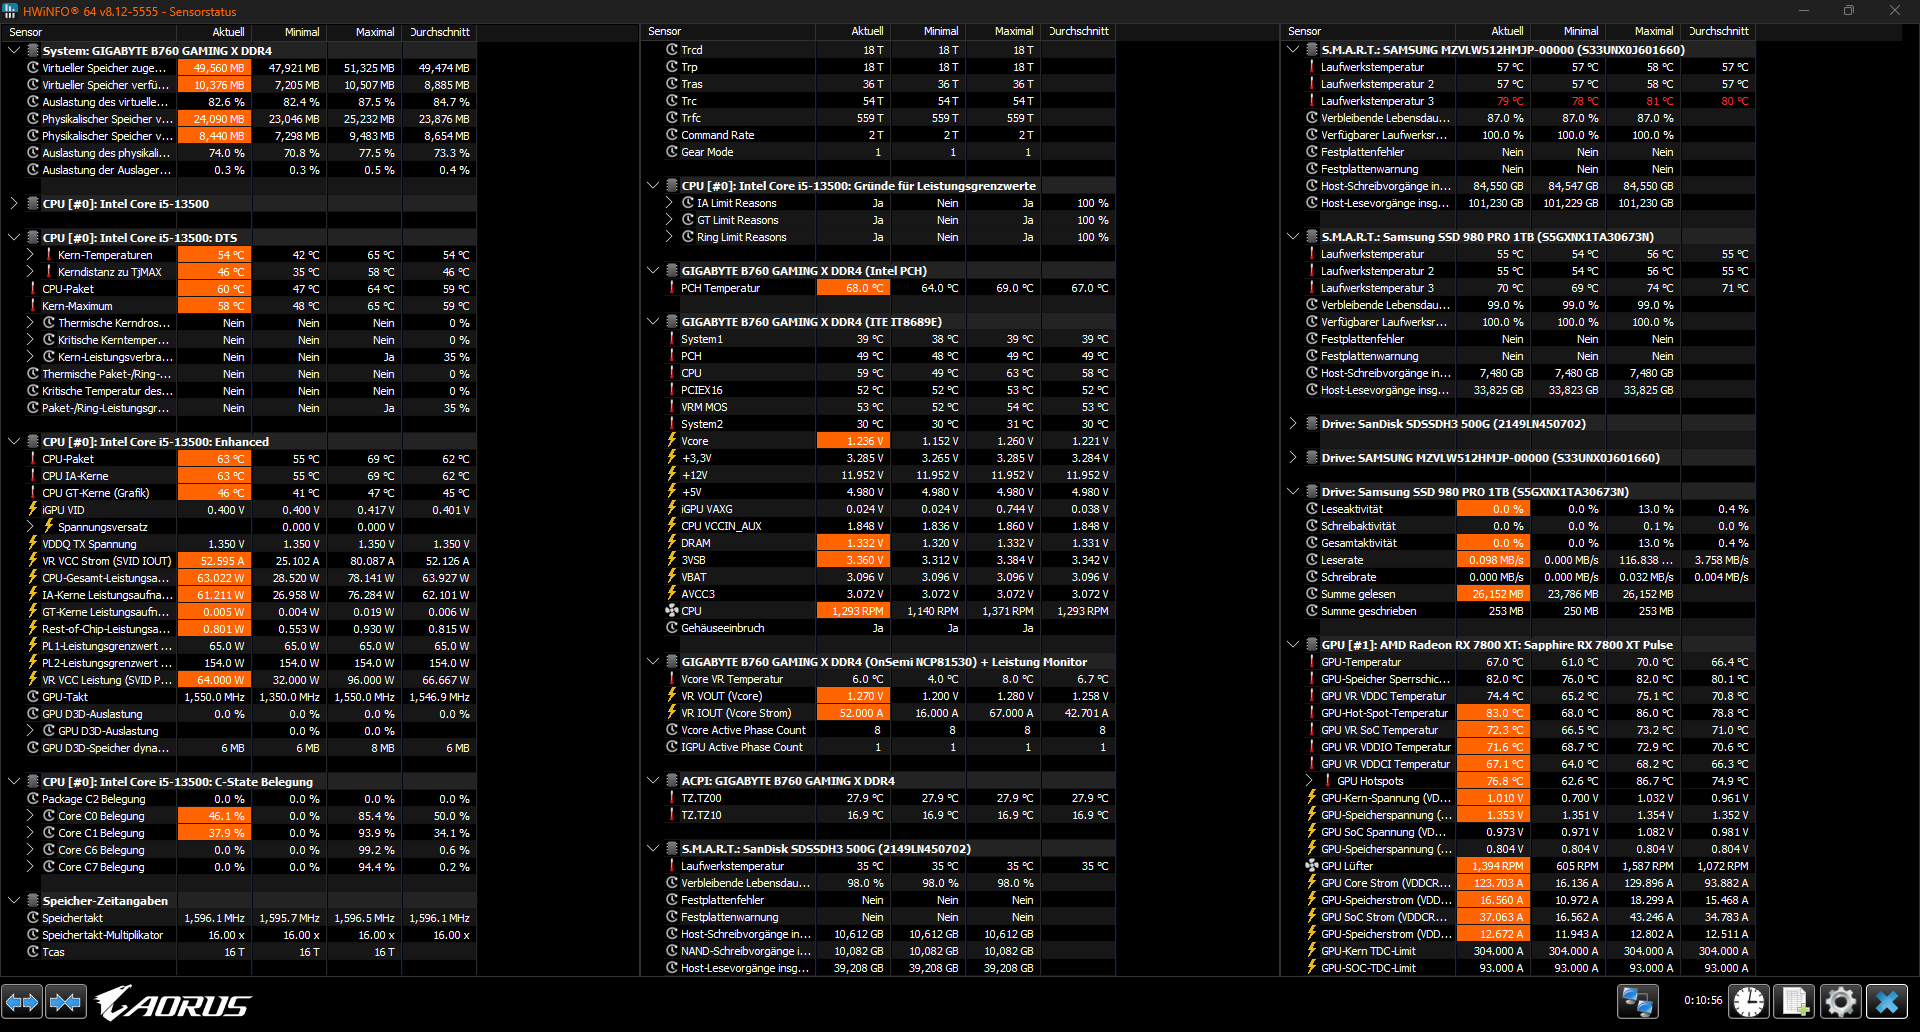The image size is (1920, 1032).
Task: Select the Virtueller Speicher zugesichert row
Action: [x=239, y=67]
